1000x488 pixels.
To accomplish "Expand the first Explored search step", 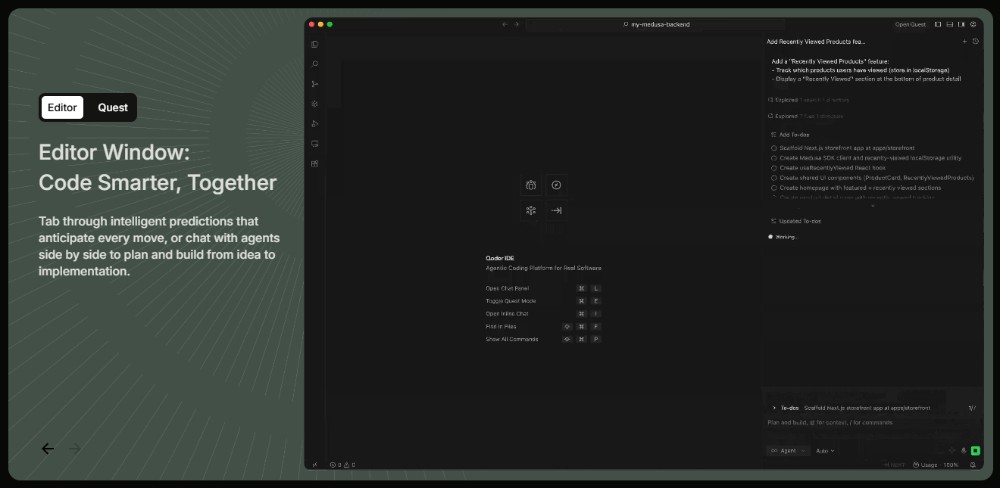I will point(809,100).
